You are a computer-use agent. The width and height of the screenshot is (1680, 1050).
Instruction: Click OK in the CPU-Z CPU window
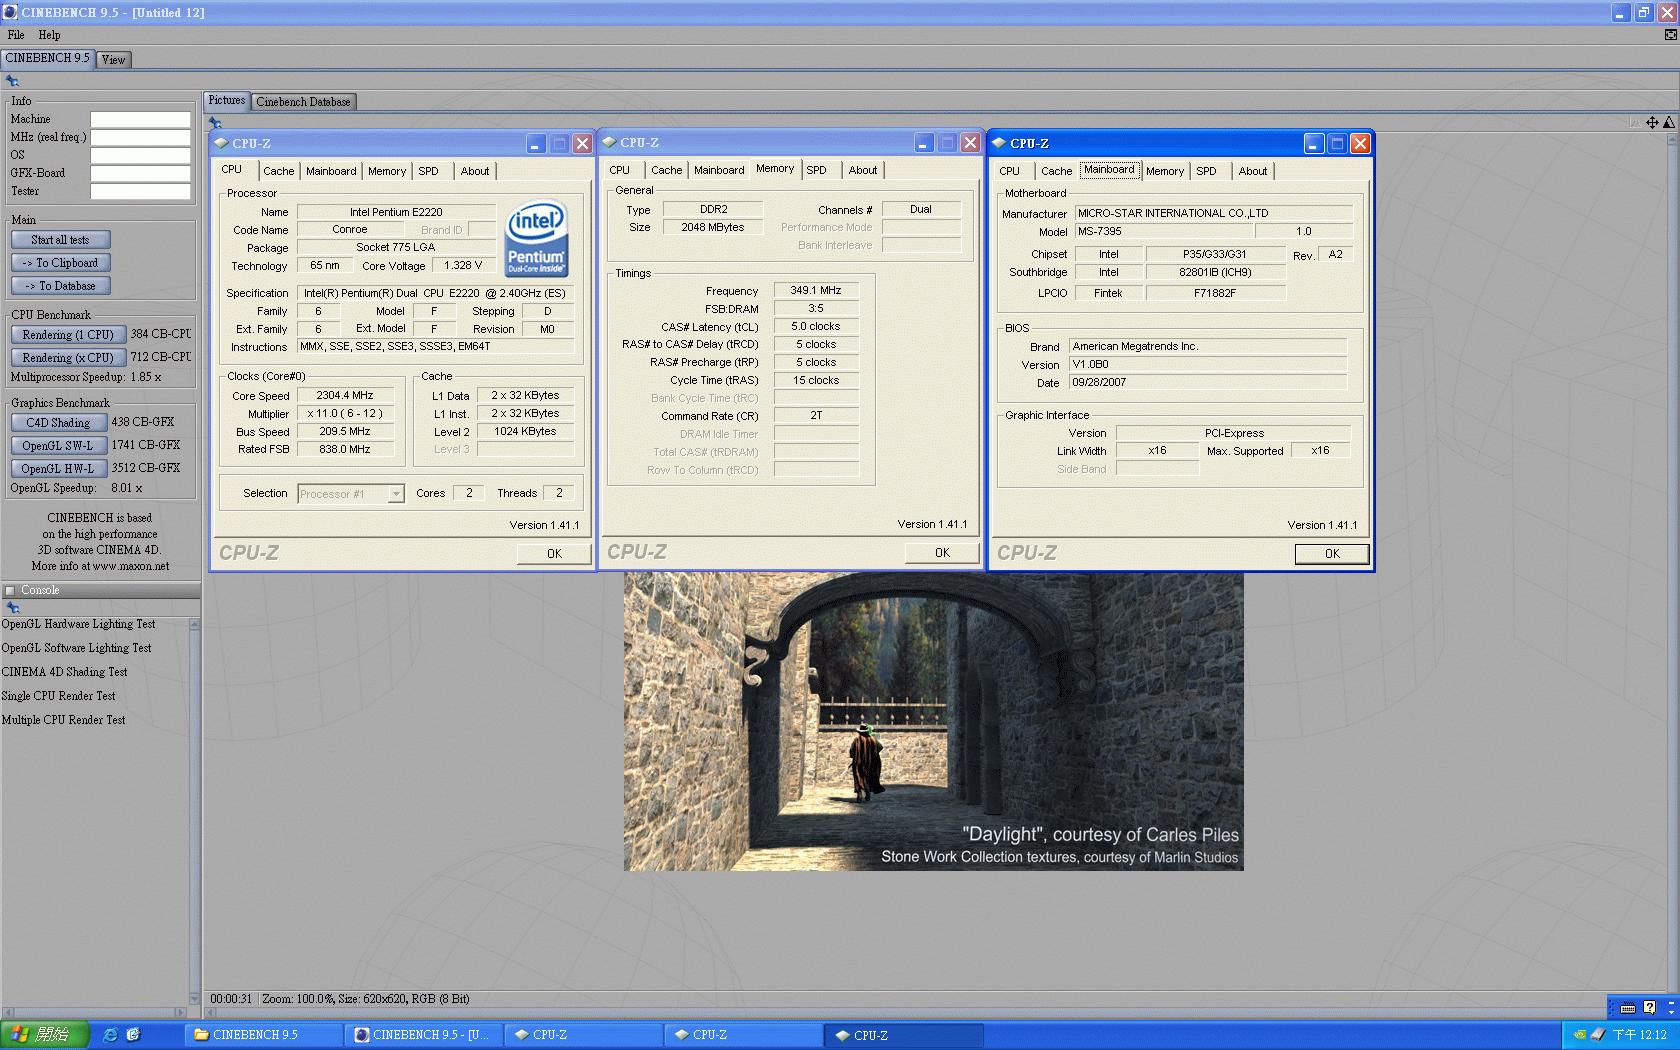click(554, 554)
